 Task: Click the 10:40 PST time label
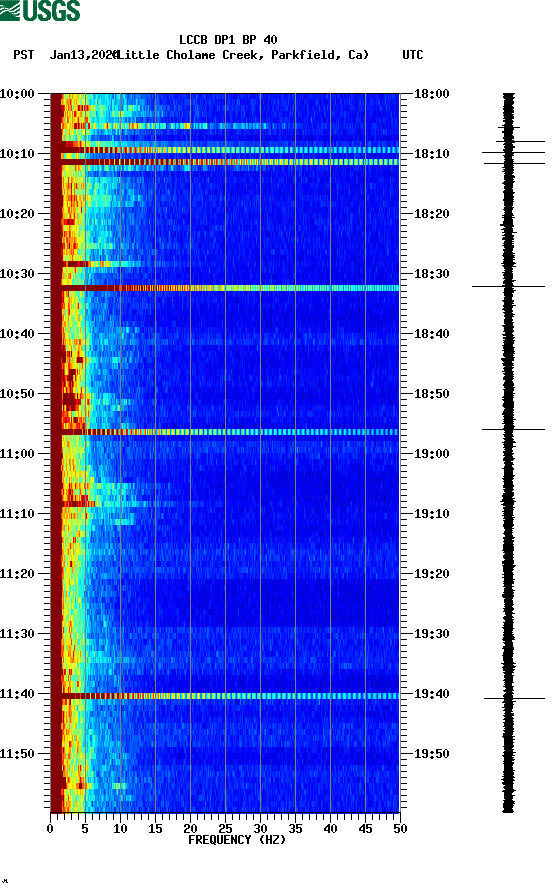coord(18,334)
